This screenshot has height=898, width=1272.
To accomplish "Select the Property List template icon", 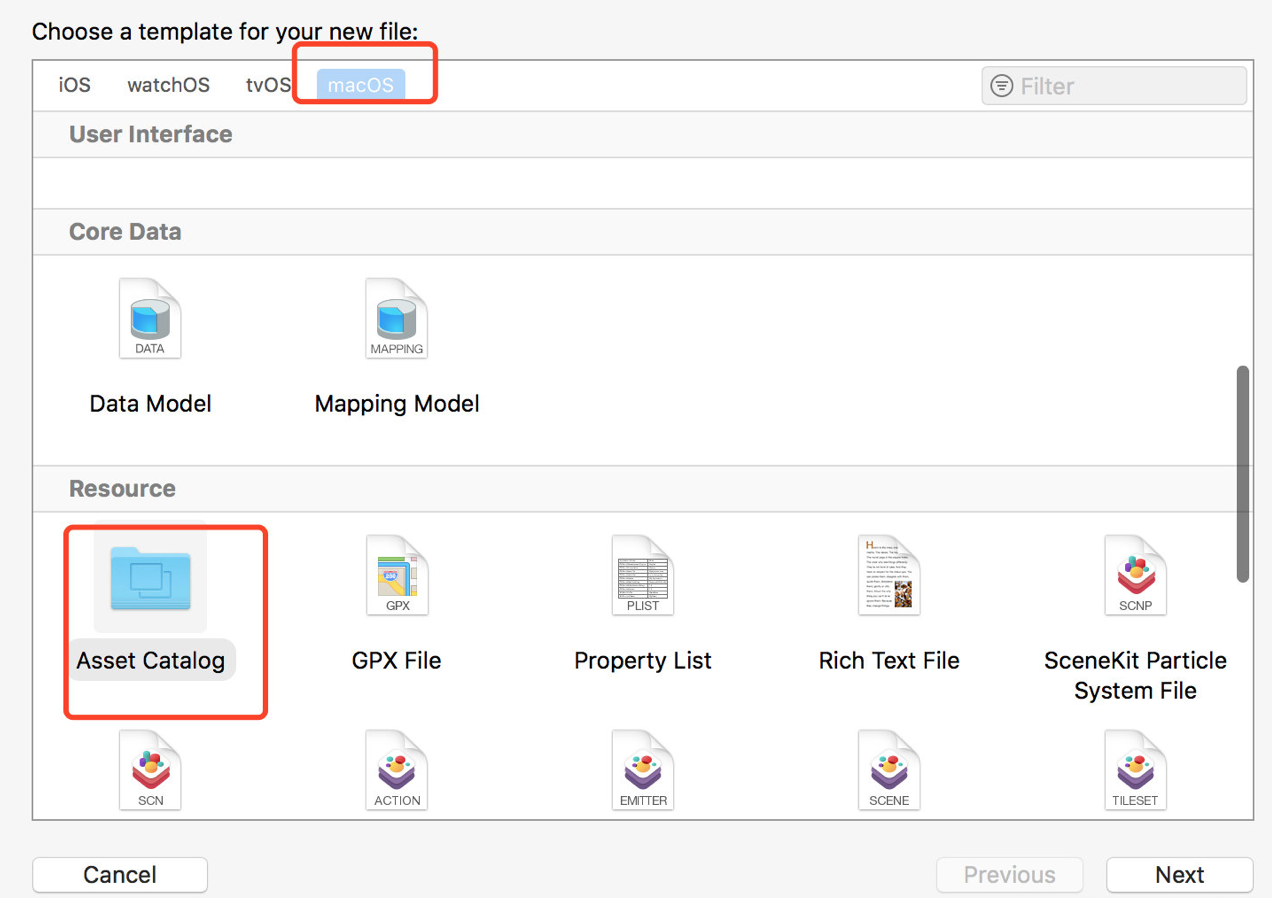I will [x=643, y=576].
